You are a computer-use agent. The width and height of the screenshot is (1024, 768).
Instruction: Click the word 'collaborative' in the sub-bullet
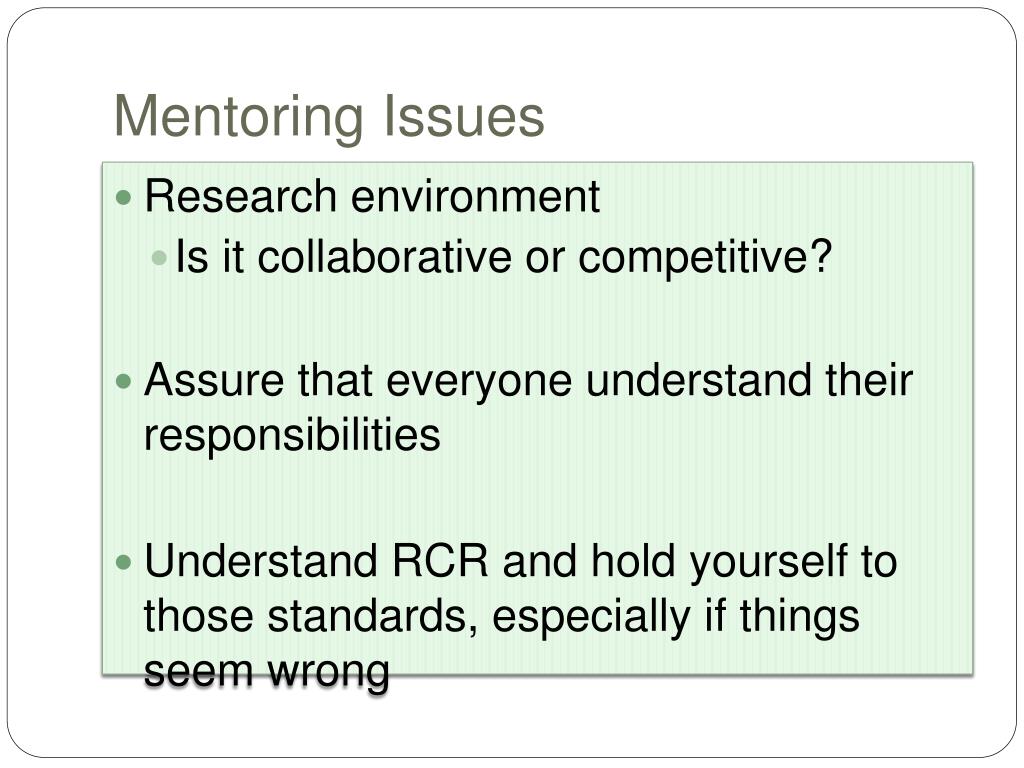[384, 255]
